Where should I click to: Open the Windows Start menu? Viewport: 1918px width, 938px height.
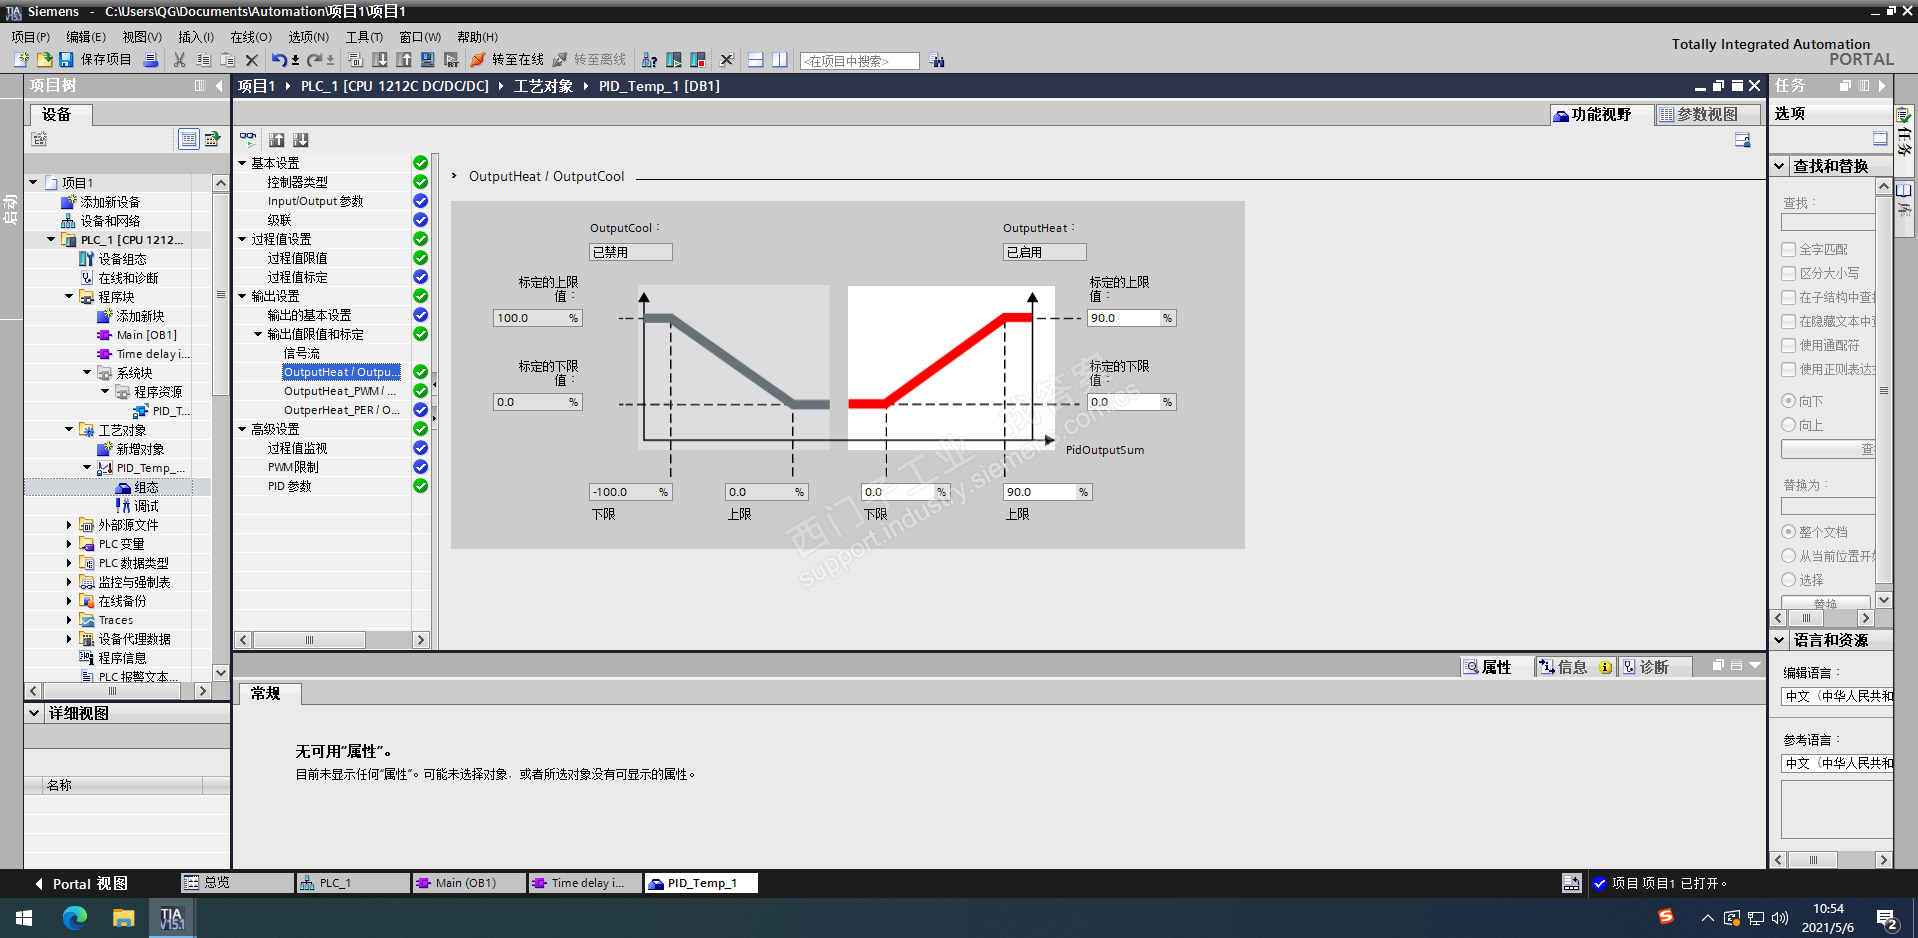coord(24,917)
